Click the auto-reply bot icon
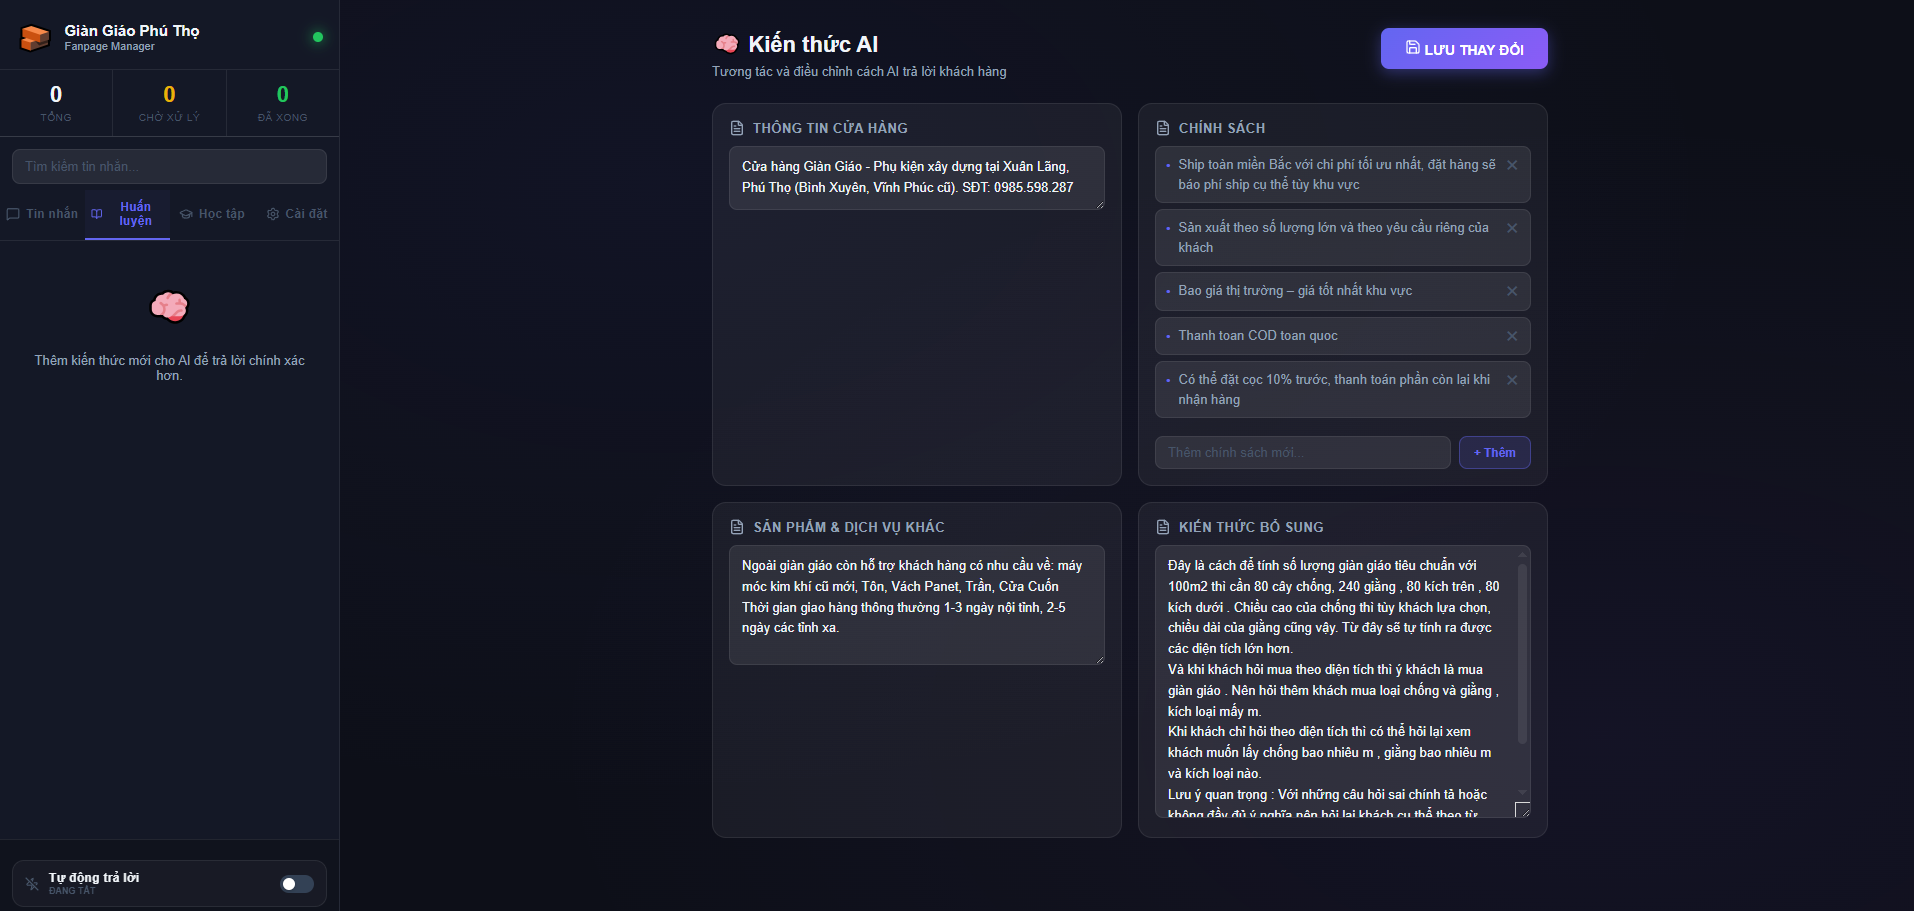 tap(32, 883)
